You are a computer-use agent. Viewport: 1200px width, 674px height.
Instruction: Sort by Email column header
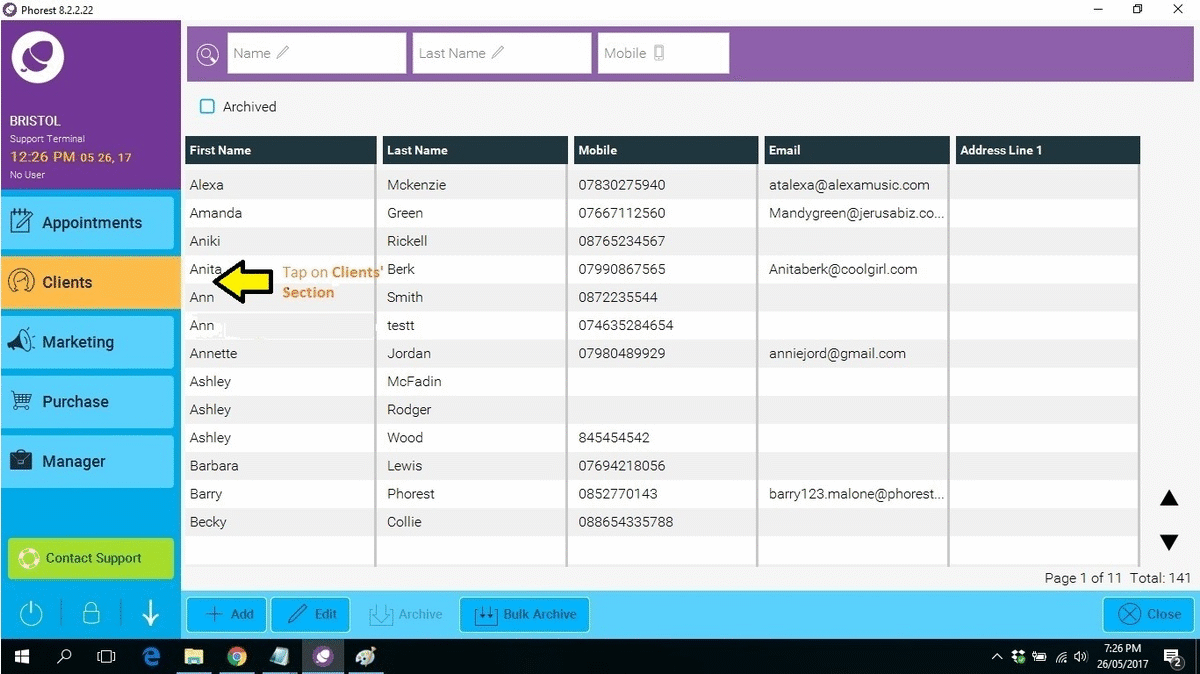(857, 150)
